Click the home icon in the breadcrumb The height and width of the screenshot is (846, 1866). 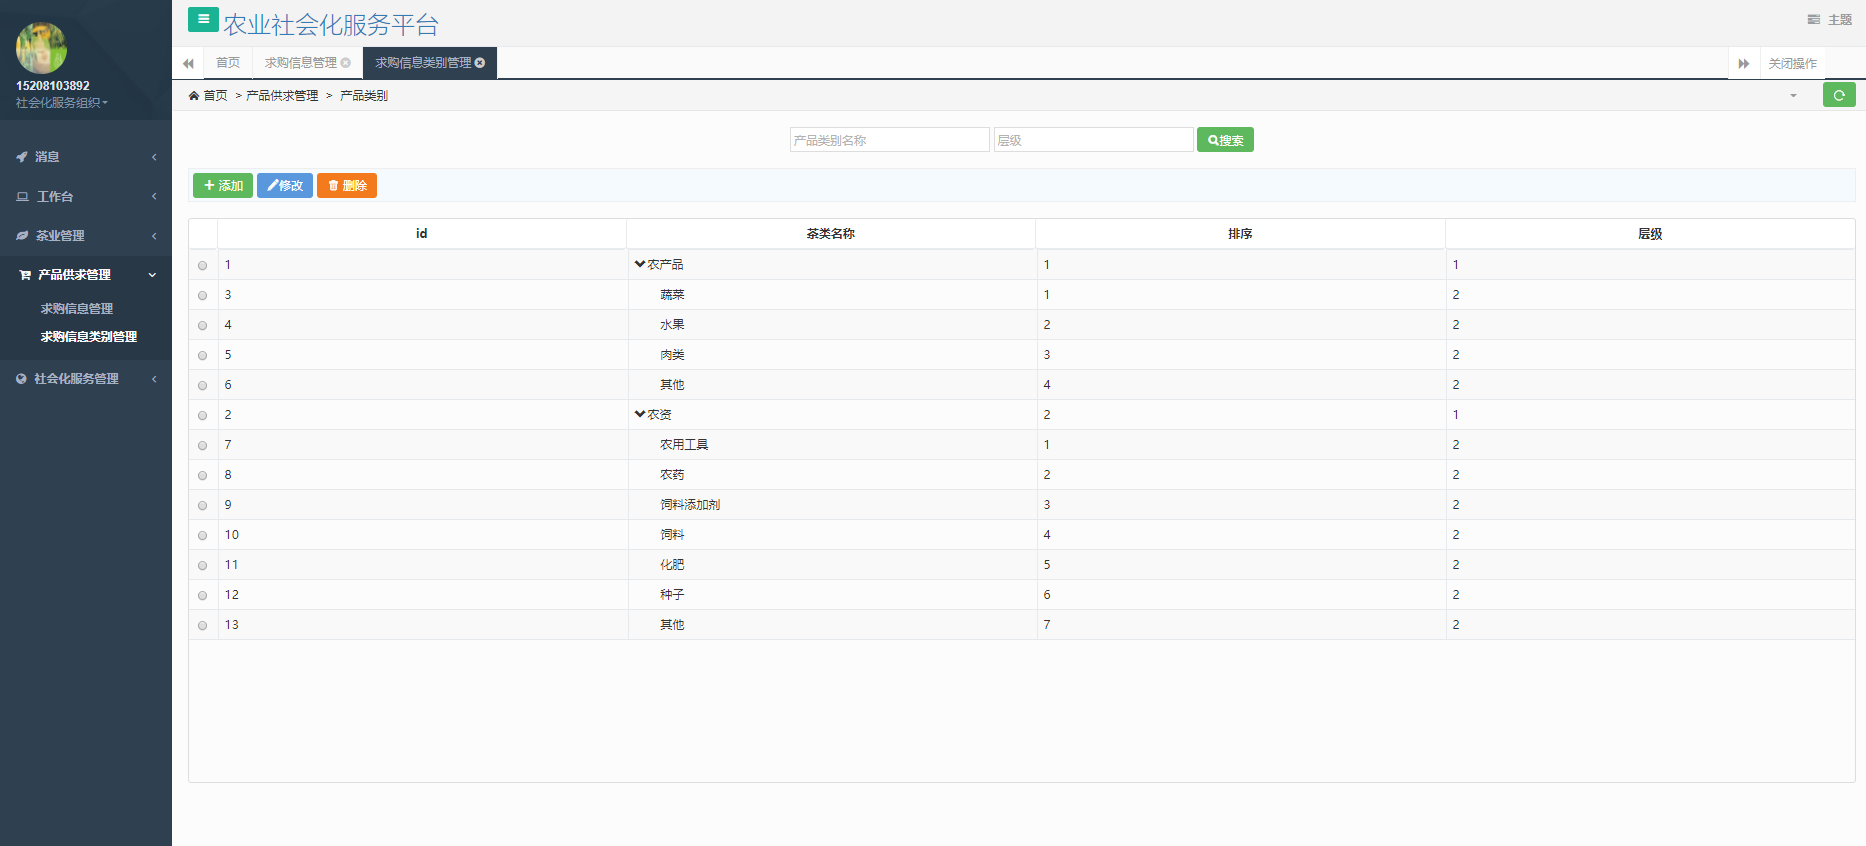[x=194, y=96]
